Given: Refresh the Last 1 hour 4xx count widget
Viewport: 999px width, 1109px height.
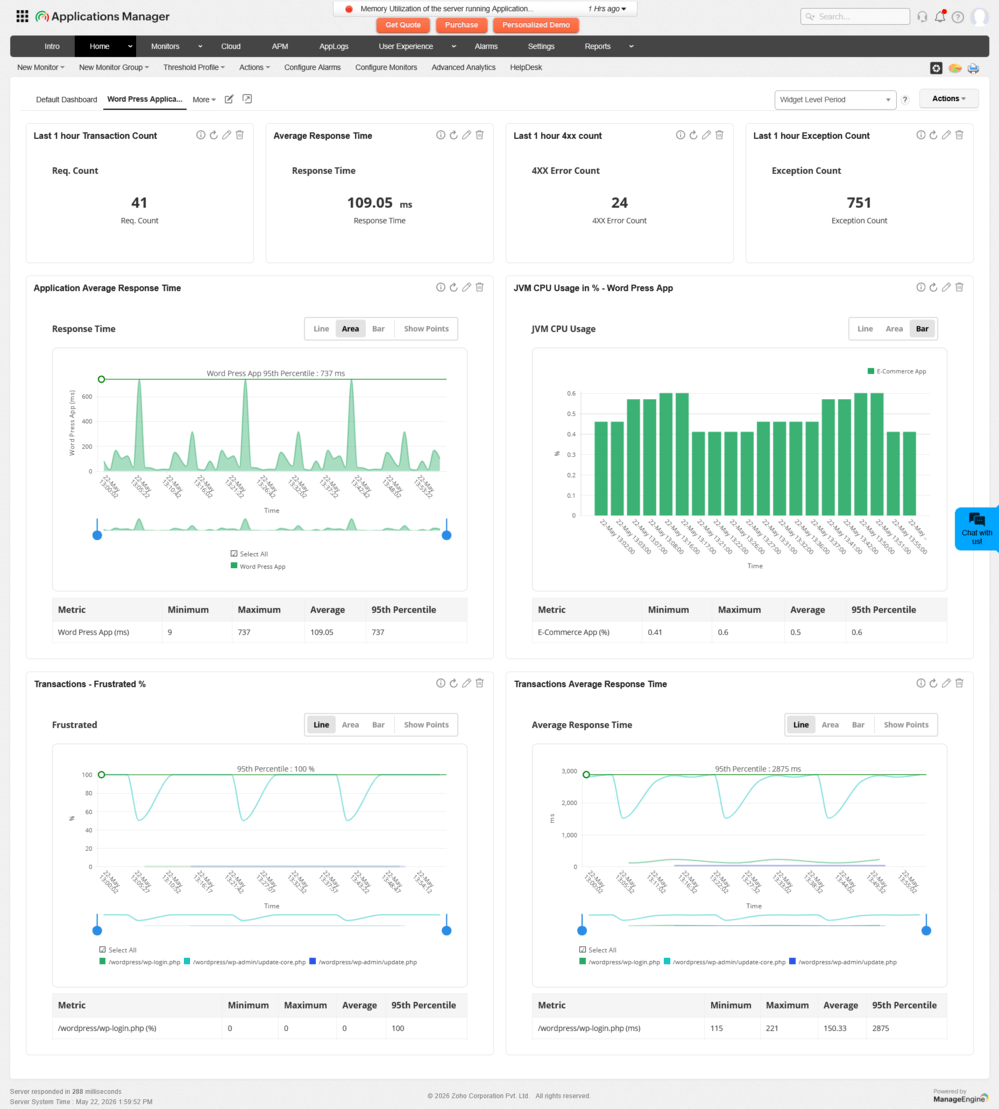Looking at the screenshot, I should pos(693,135).
